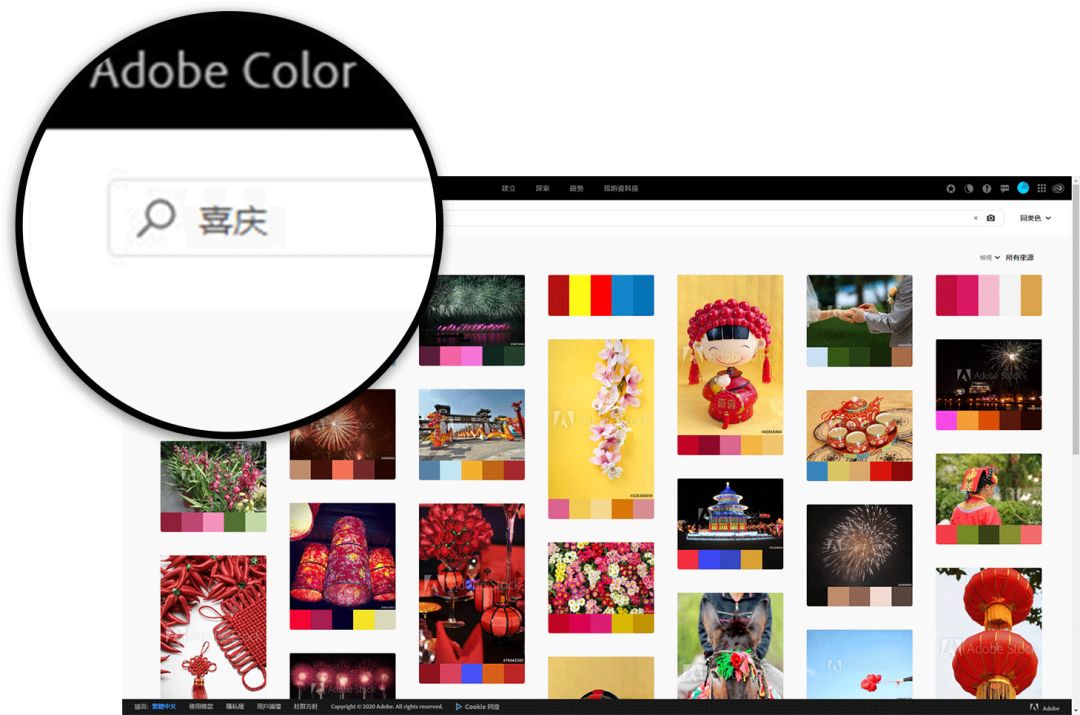This screenshot has height=715, width=1080.
Task: Click the color wheel icon in header
Action: pos(951,188)
